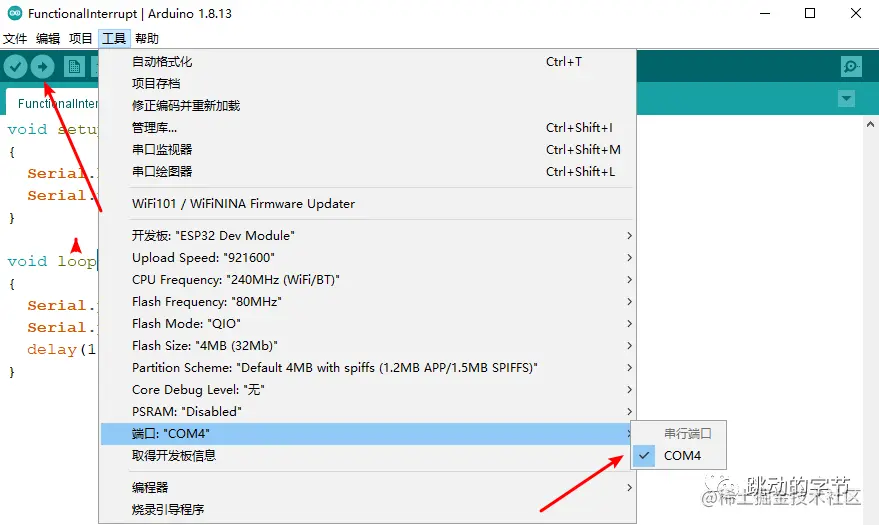This screenshot has width=879, height=525.
Task: Click the 工具 menu in menu bar
Action: click(x=114, y=38)
